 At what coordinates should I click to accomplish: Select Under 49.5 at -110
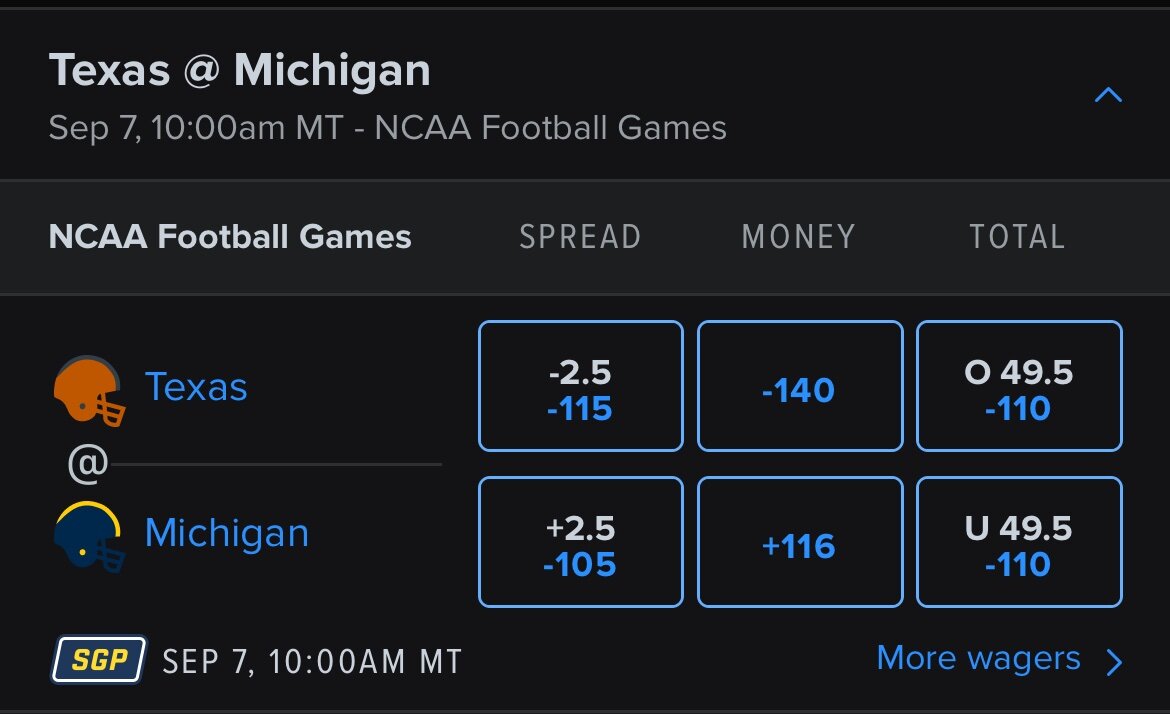[x=1019, y=542]
